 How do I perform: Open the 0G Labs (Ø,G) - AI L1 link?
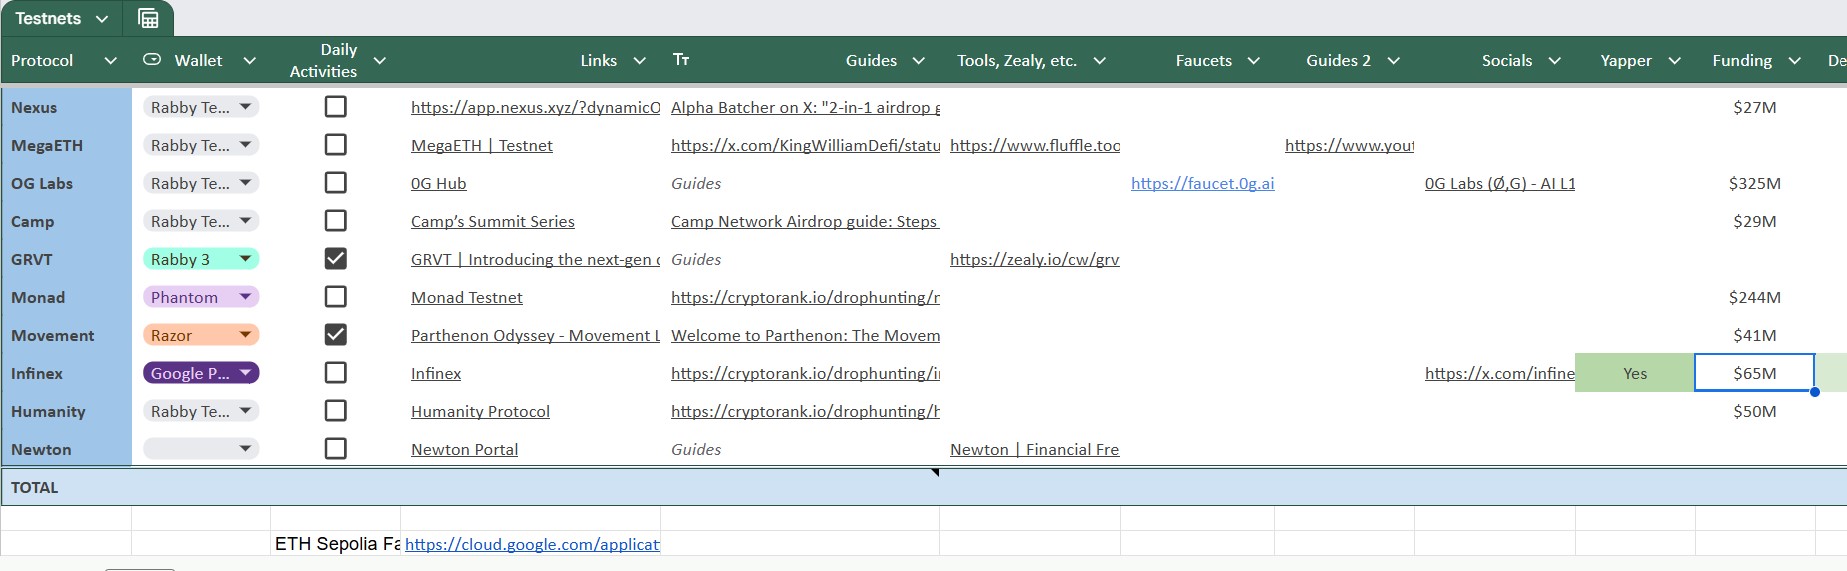pos(1500,183)
